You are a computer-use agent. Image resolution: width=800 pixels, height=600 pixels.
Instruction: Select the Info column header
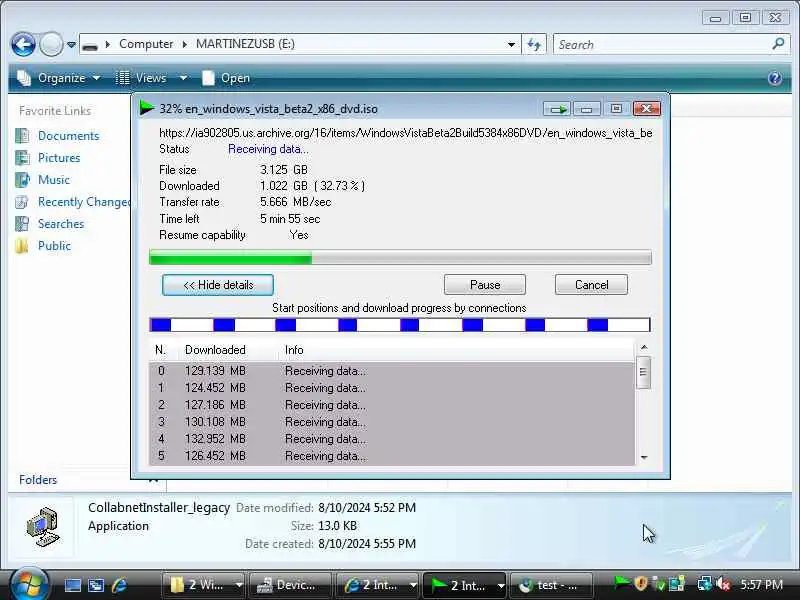point(294,350)
